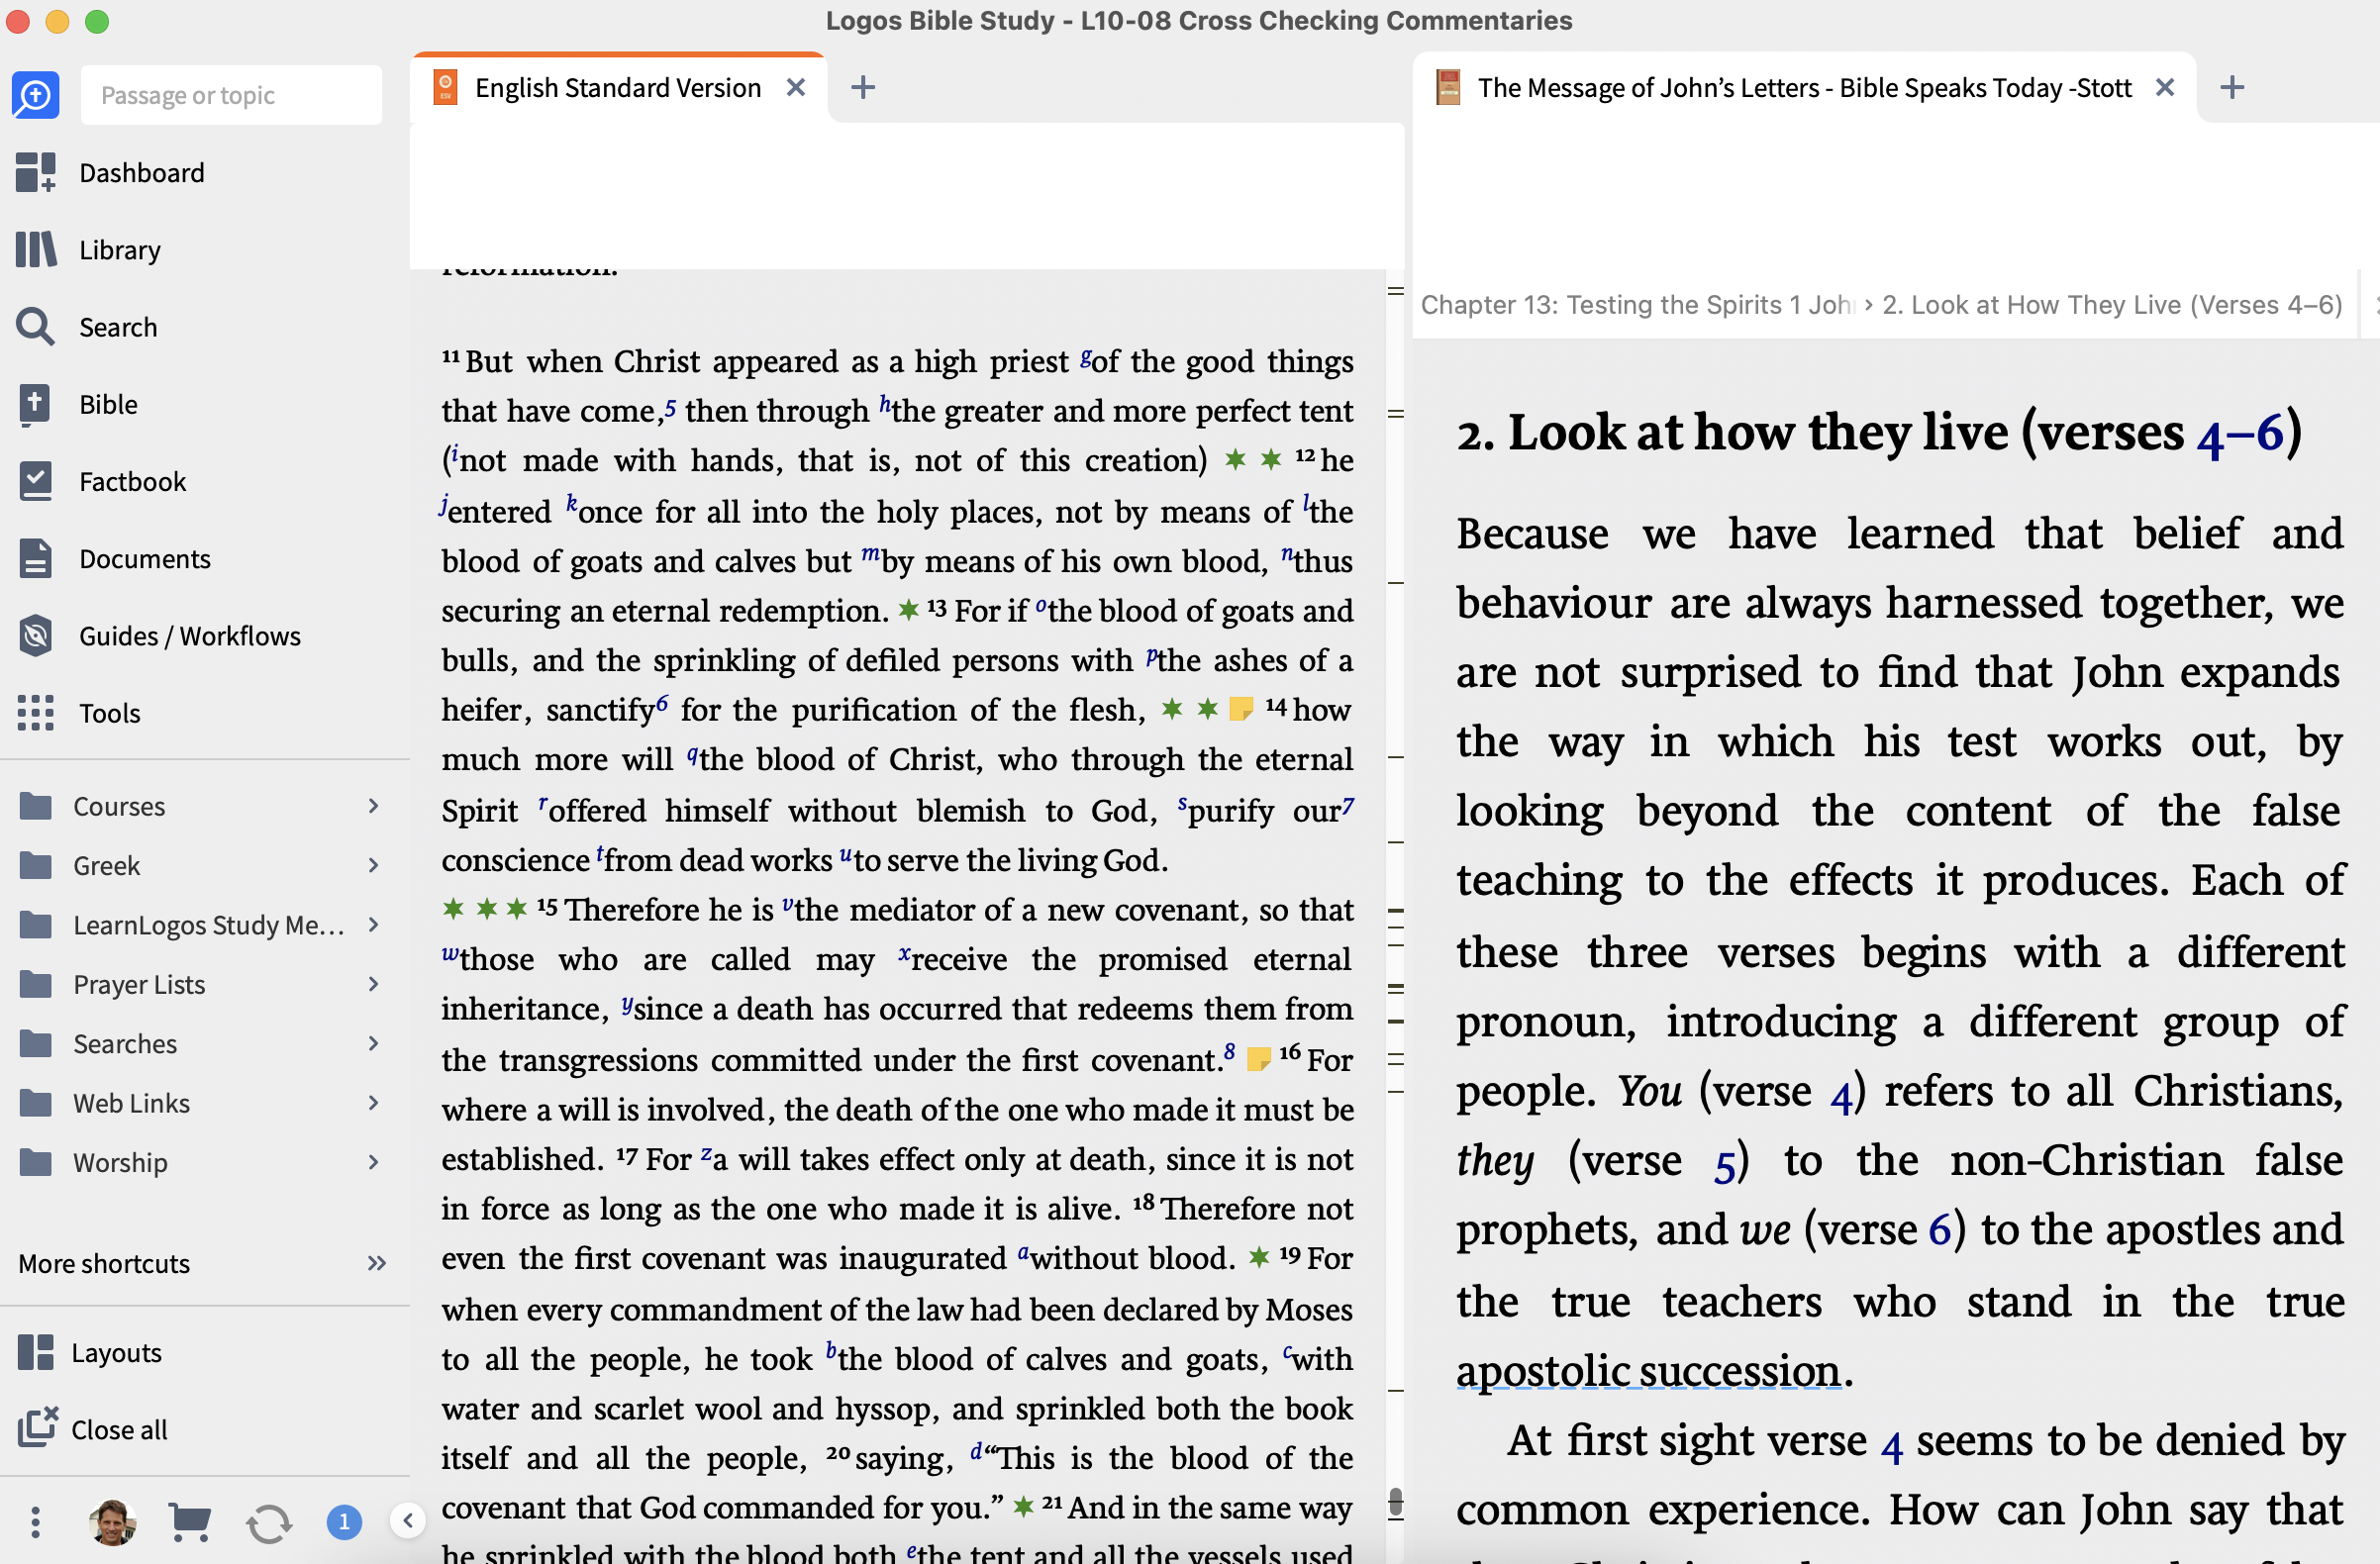Click the More shortcuts label

pos(104,1263)
